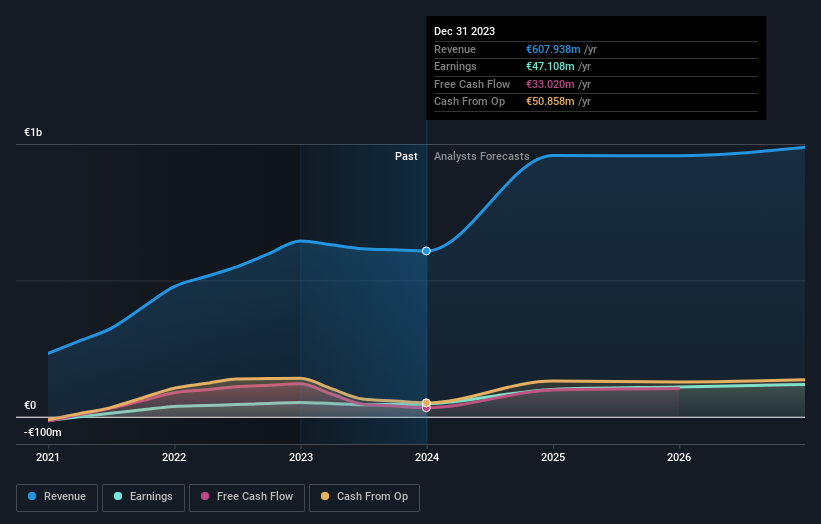Select the orange Cash From Op point at 2024

[426, 403]
